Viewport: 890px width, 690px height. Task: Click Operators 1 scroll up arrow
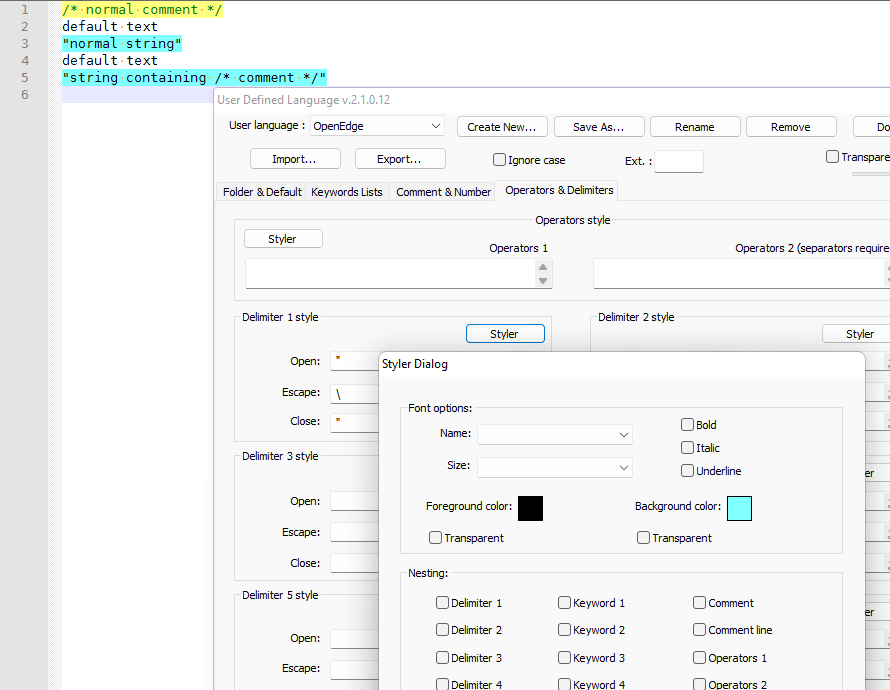coord(543,267)
